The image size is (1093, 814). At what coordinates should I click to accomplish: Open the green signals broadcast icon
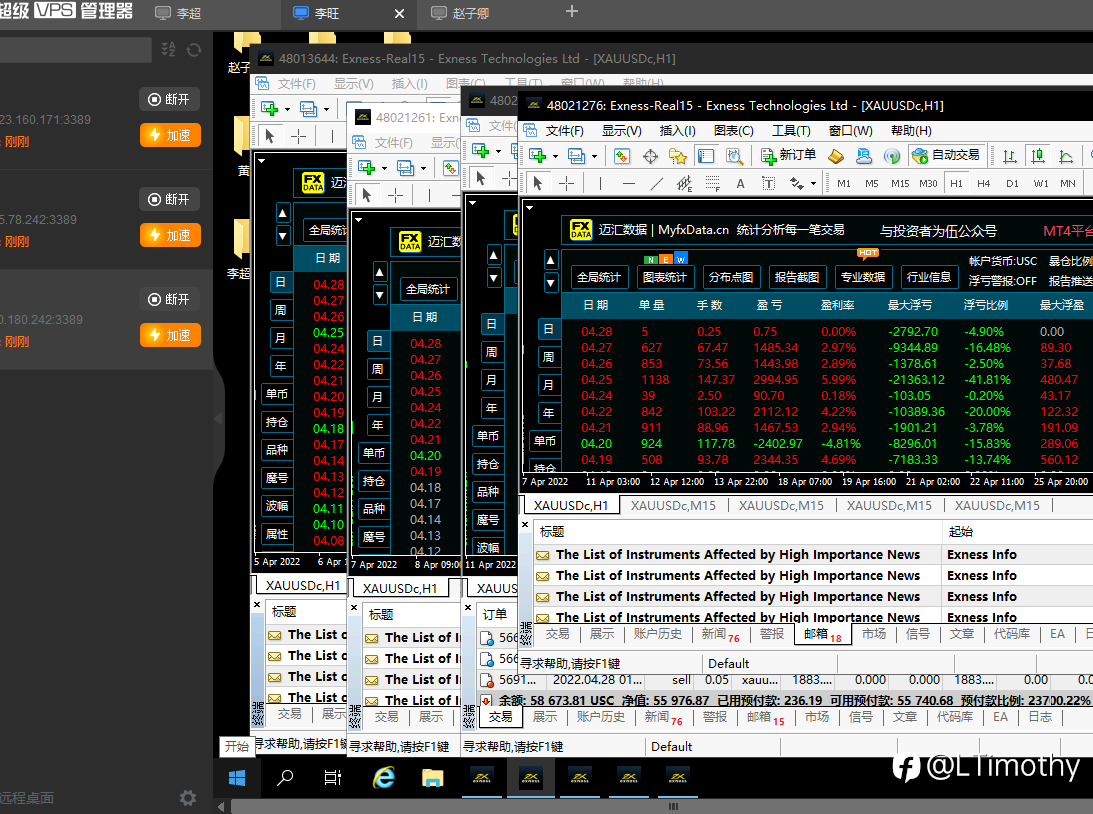892,156
